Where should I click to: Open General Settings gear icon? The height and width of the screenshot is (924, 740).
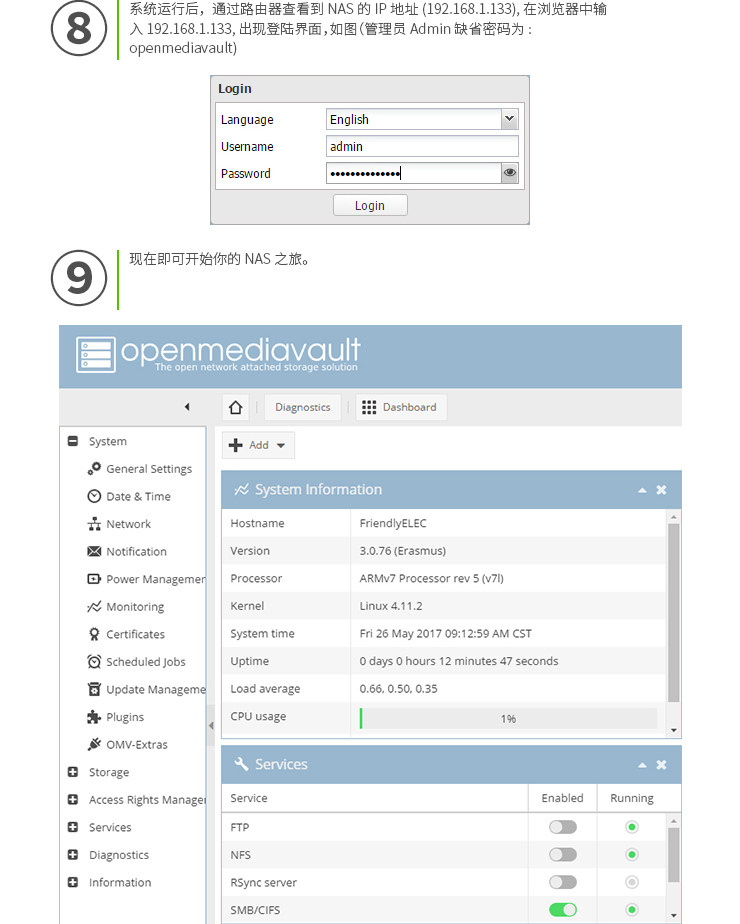click(x=94, y=468)
